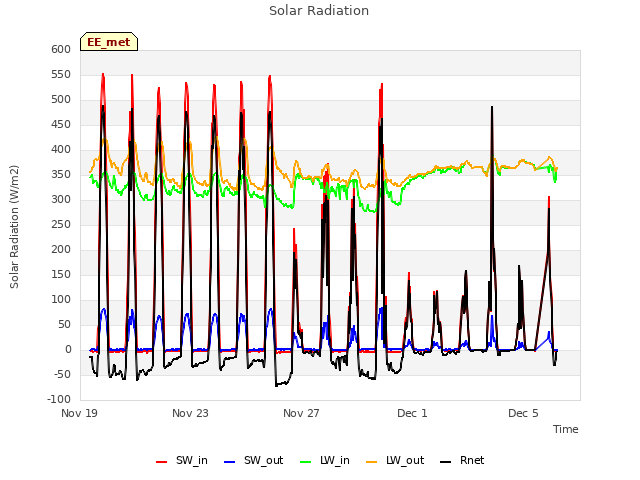The height and width of the screenshot is (480, 640).
Task: Click the Dec 1 tick label
Action: (412, 413)
